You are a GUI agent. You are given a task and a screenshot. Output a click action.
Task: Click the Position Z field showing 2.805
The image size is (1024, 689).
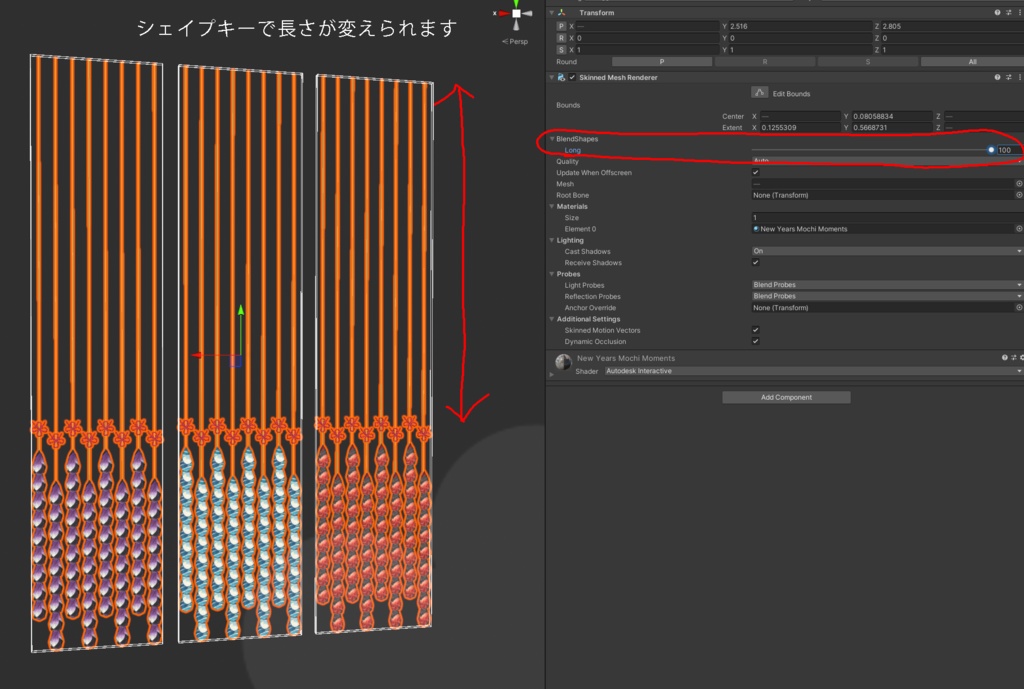tap(952, 26)
